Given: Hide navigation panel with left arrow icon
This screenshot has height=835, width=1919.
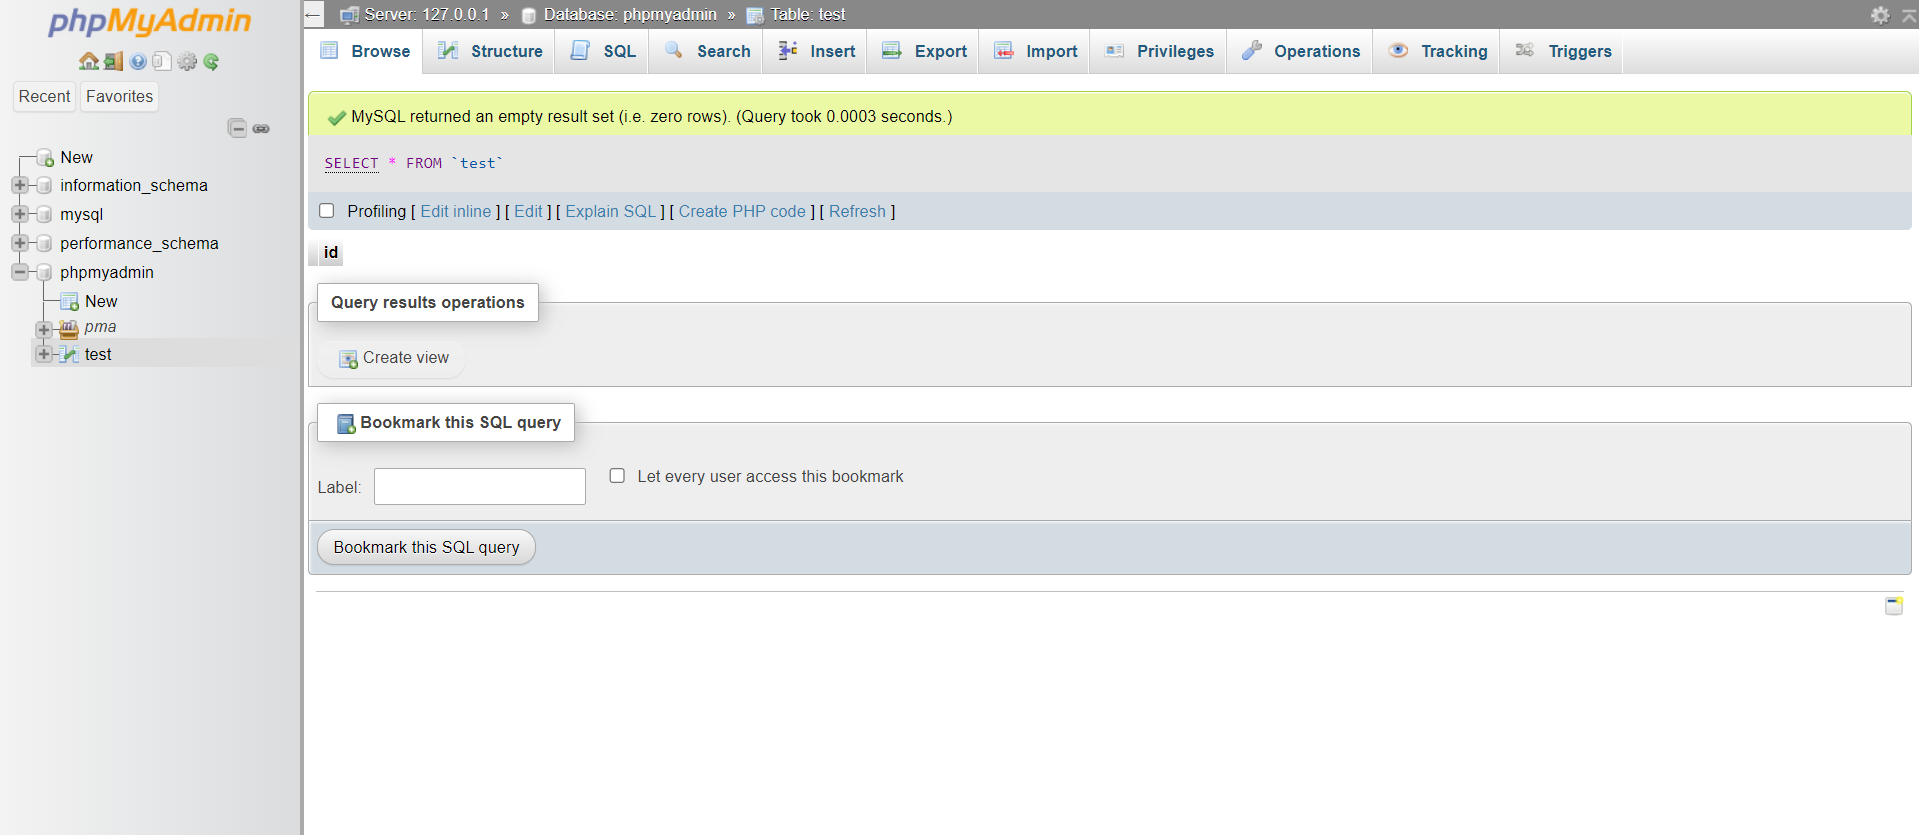Looking at the screenshot, I should click(313, 15).
